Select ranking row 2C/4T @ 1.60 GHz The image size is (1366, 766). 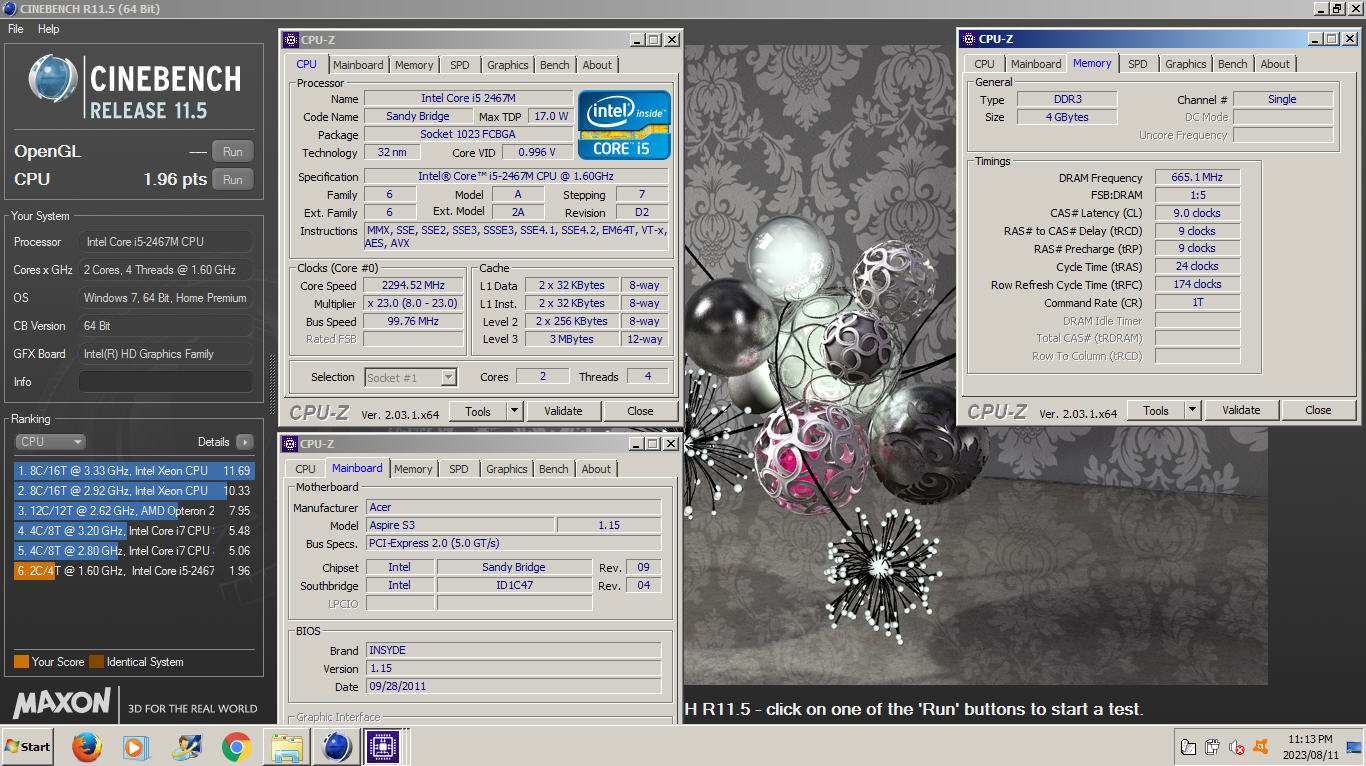click(134, 571)
